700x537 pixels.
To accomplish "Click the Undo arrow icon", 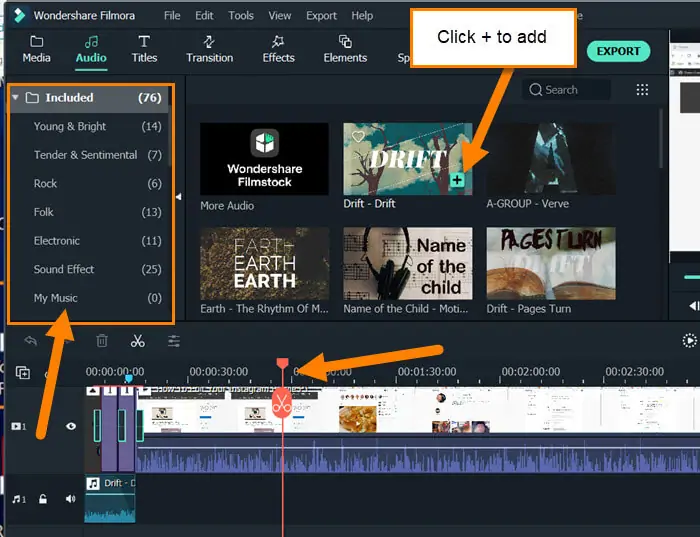I will [x=30, y=341].
